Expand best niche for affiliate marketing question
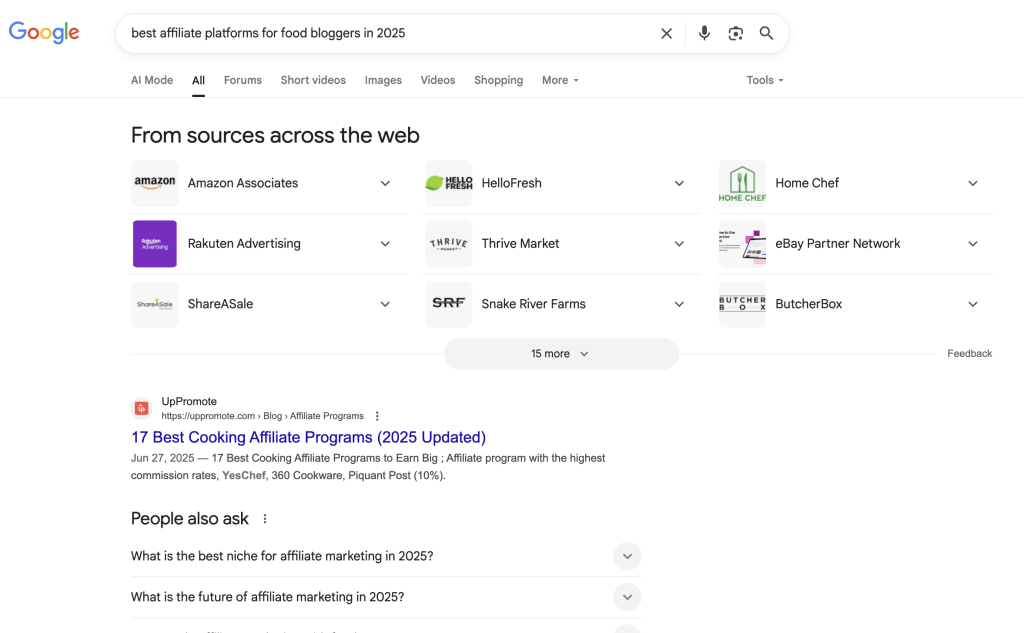Screen dimensions: 1024x633 [x=626, y=556]
